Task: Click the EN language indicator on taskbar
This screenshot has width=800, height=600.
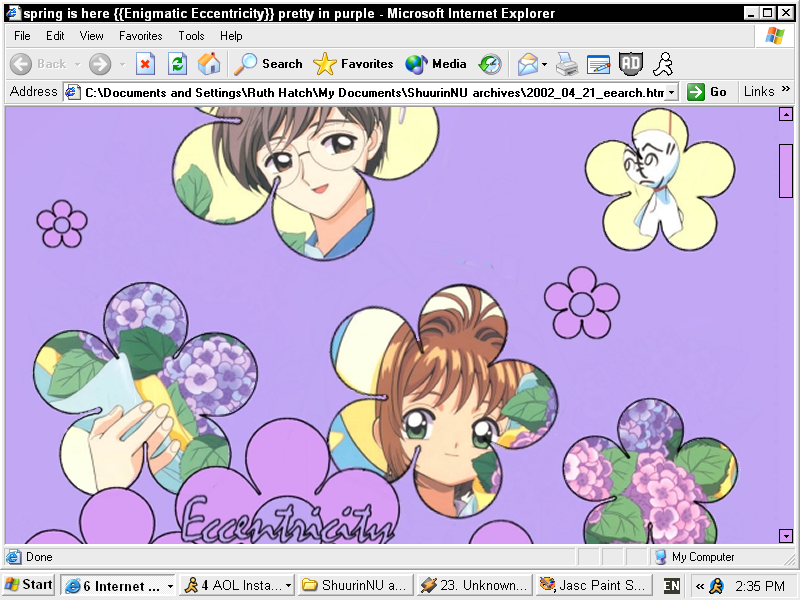Action: pos(671,585)
